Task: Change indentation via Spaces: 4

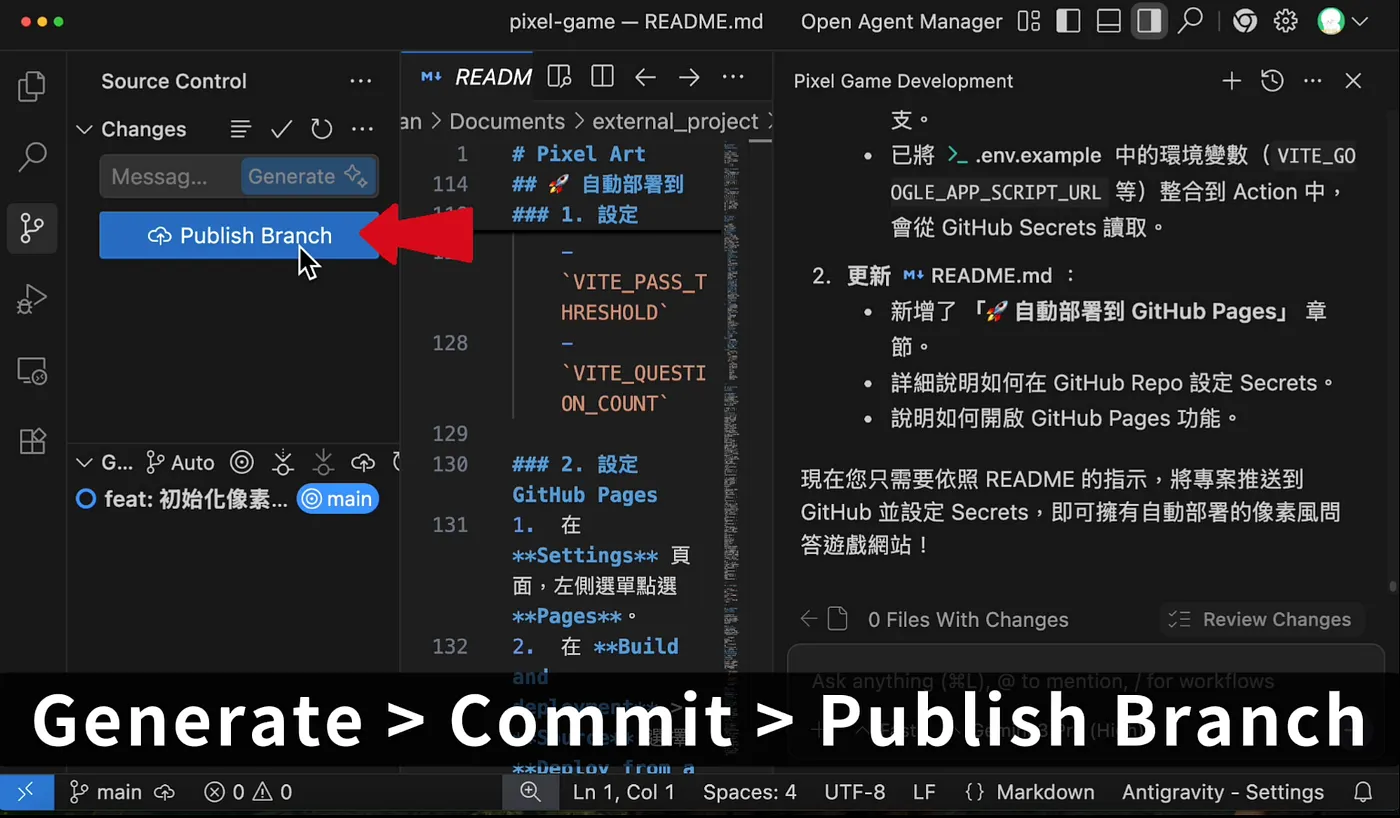Action: point(750,792)
